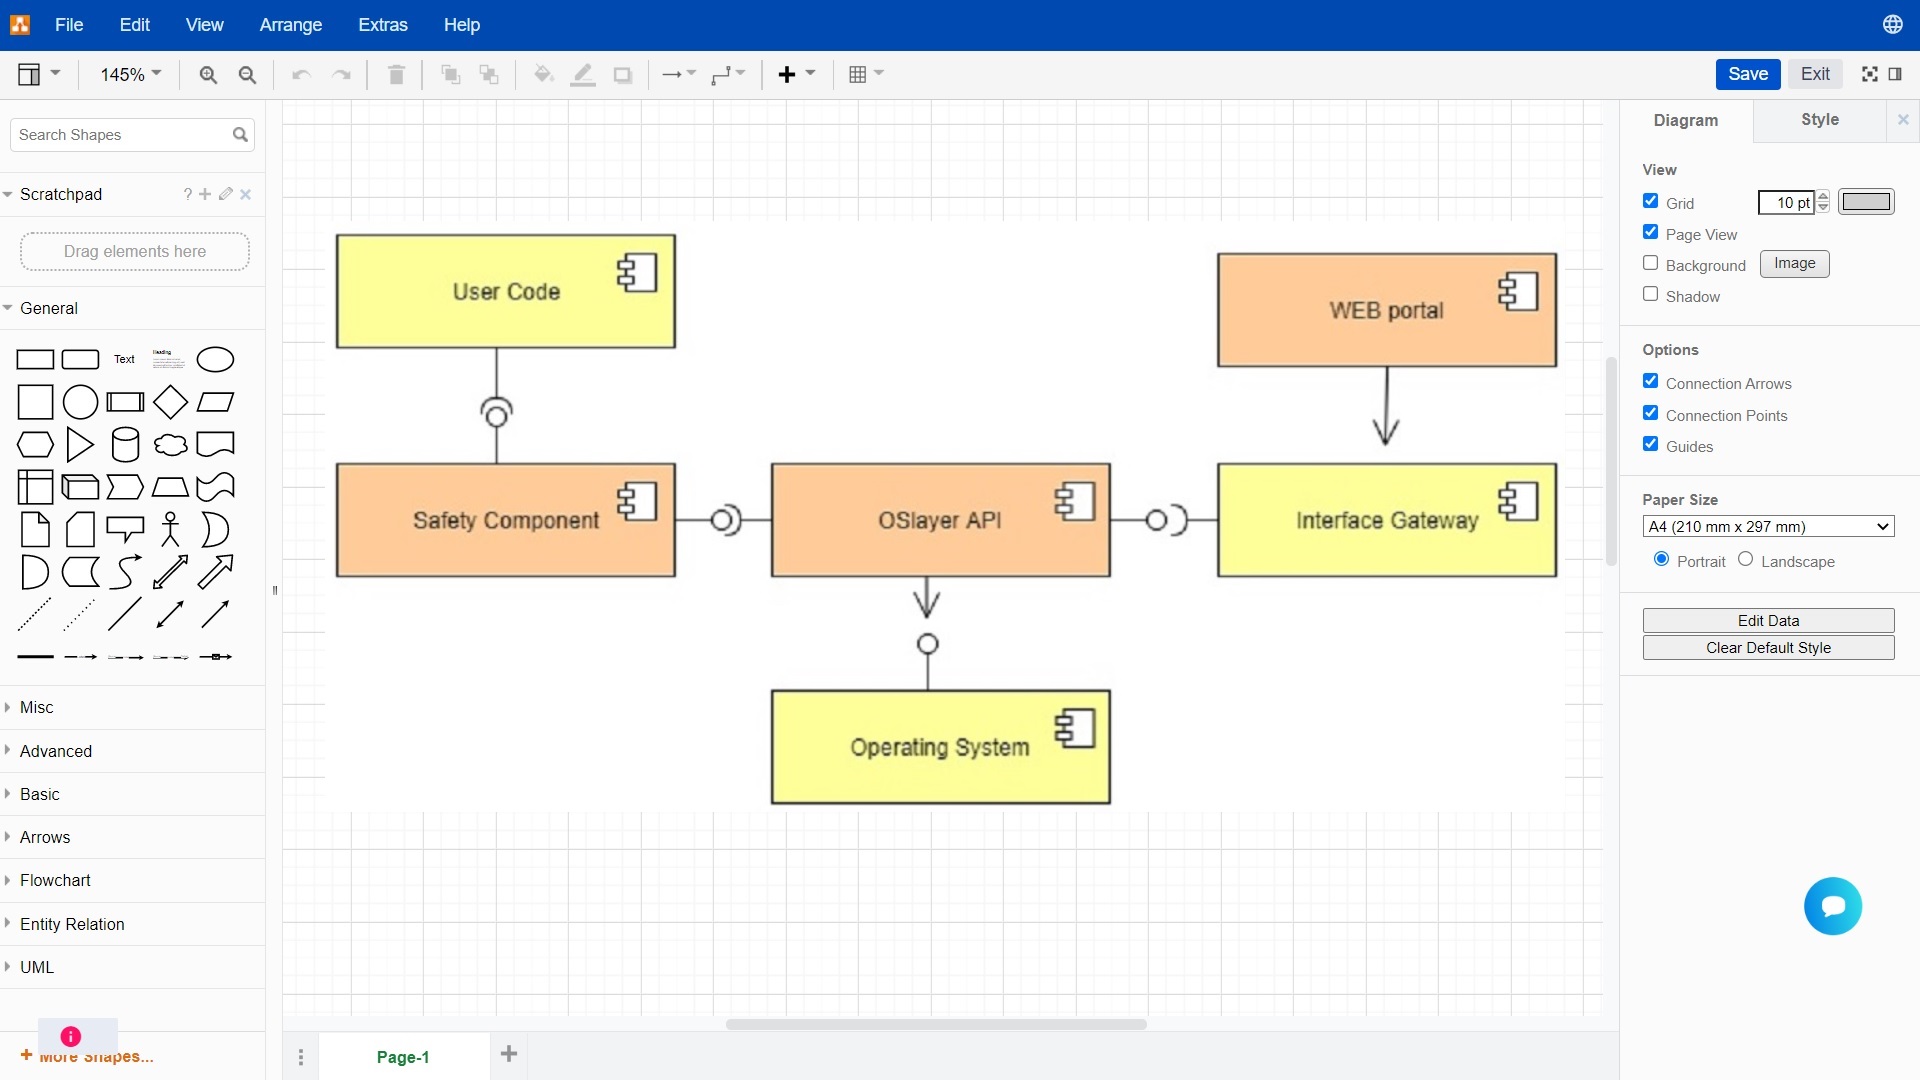Screen dimensions: 1920x1080
Task: Open the Extras menu
Action: click(383, 25)
